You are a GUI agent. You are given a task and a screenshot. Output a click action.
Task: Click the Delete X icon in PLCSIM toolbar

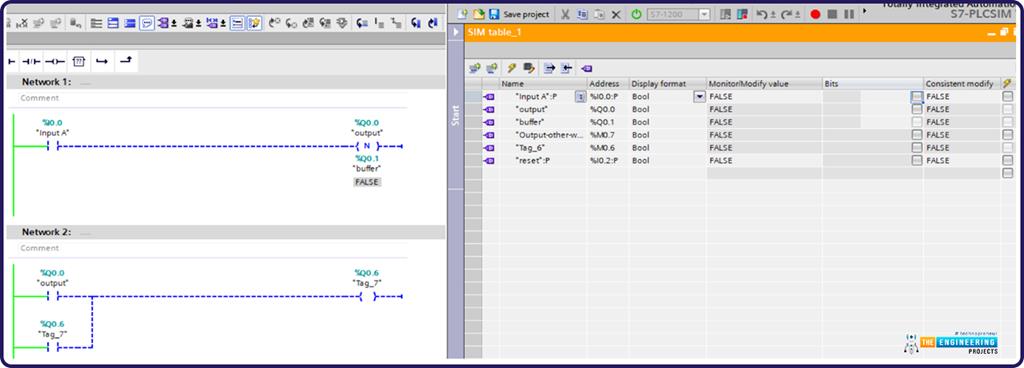(615, 14)
